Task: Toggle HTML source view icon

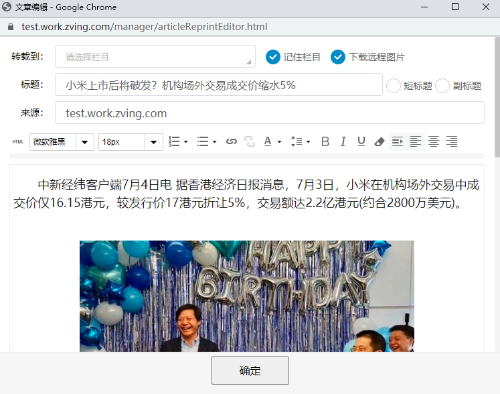Action: point(18,142)
